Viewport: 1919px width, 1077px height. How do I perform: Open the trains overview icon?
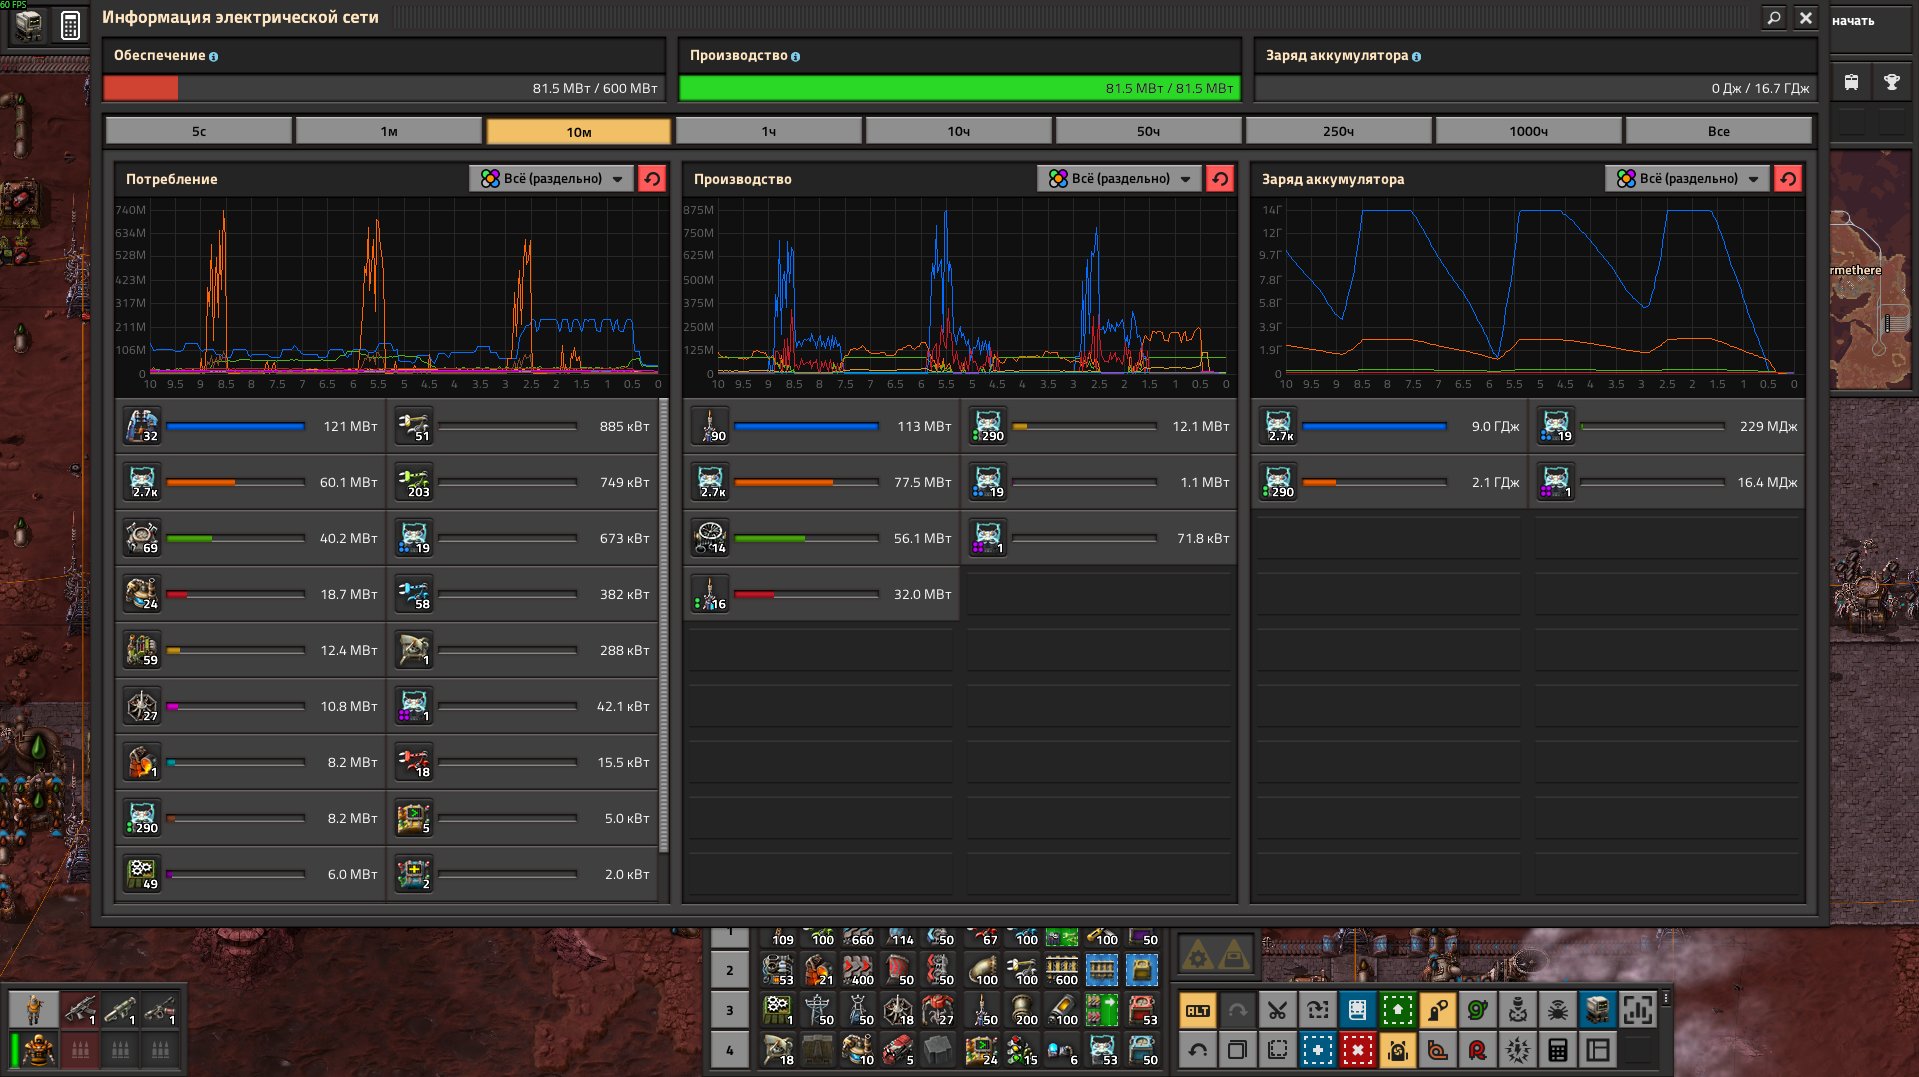pos(1852,82)
